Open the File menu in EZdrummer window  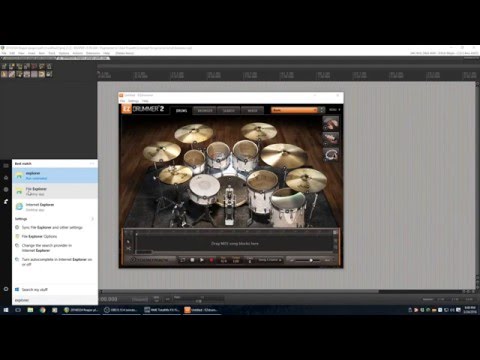pyautogui.click(x=122, y=101)
